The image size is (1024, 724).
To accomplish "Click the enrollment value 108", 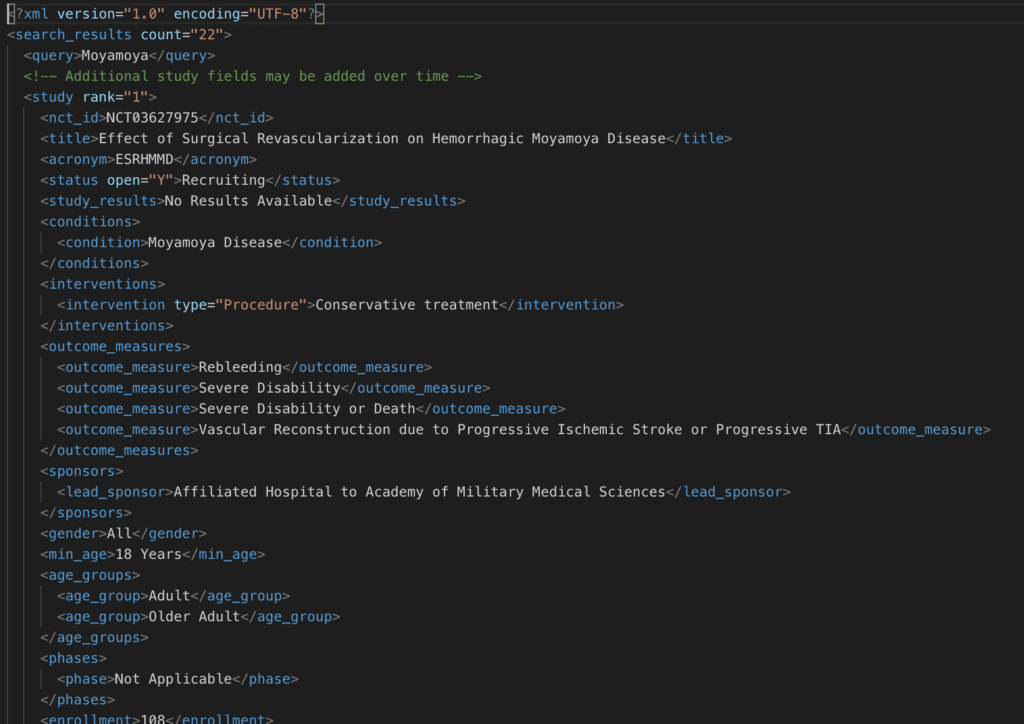I will (x=152, y=719).
